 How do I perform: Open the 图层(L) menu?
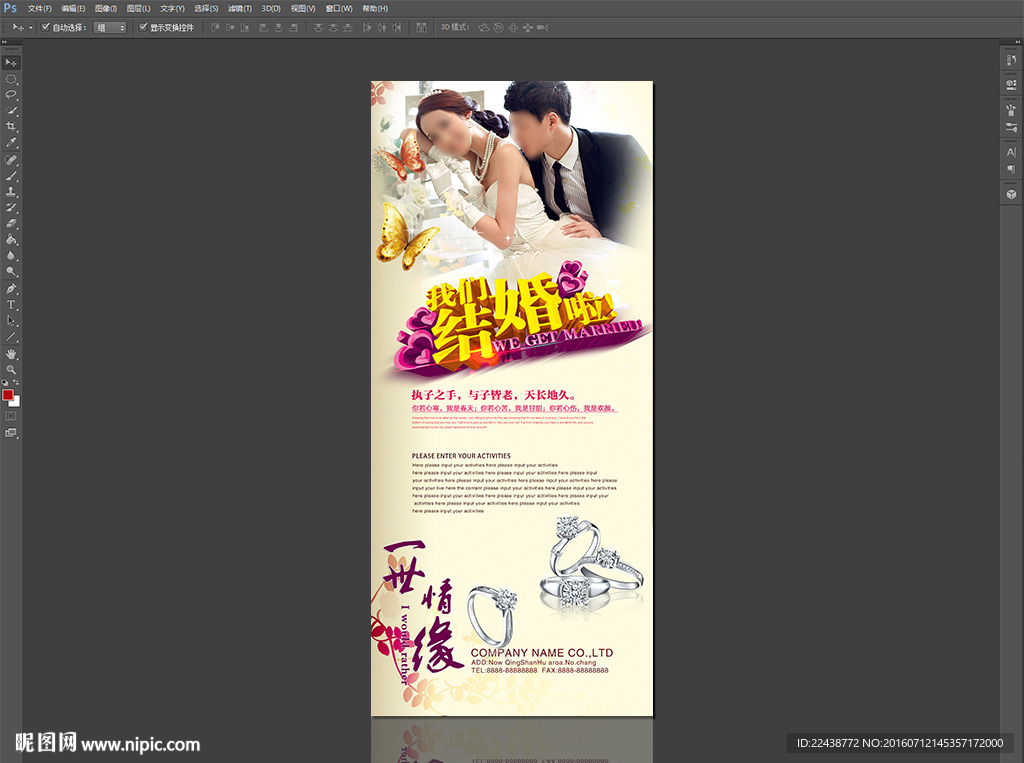pyautogui.click(x=138, y=8)
